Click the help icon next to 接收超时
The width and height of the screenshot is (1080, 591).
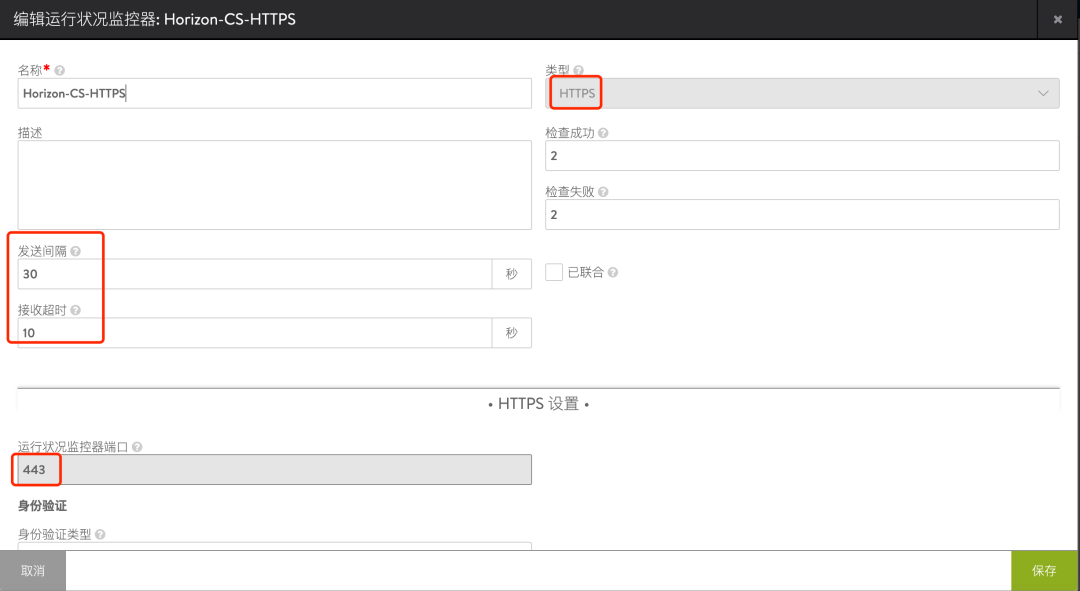[x=76, y=311]
